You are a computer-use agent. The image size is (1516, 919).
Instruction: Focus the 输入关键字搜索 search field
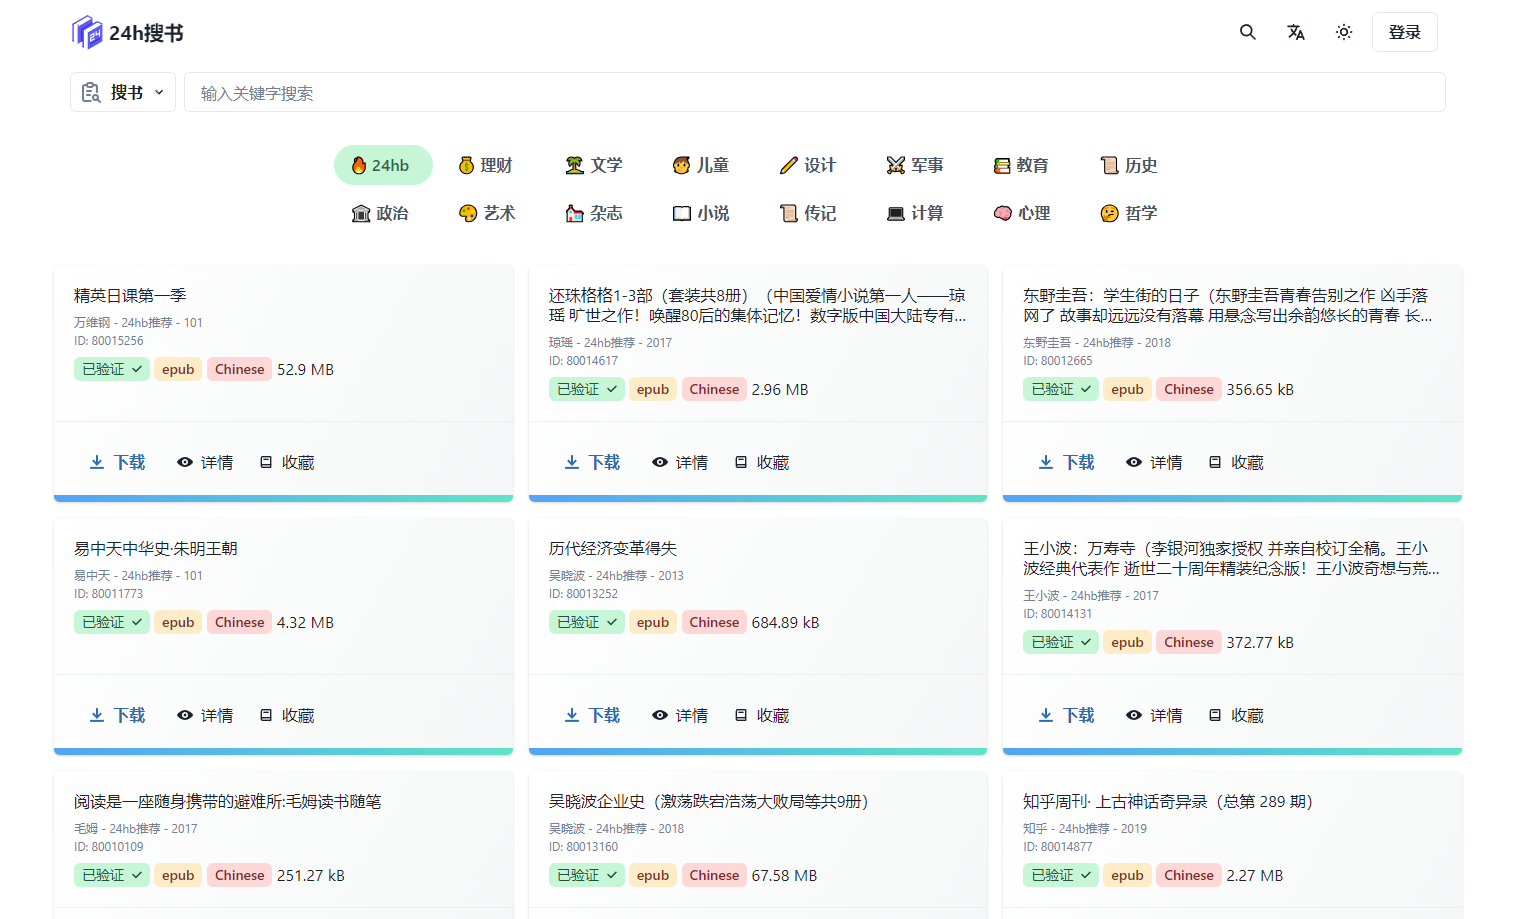[x=814, y=92]
